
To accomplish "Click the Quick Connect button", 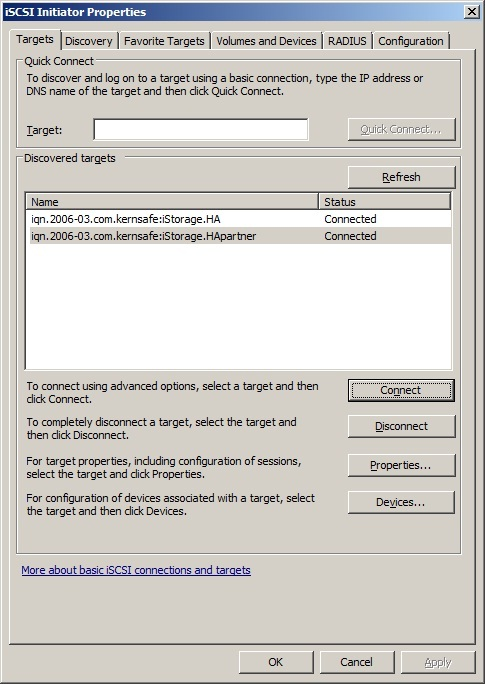I will pos(401,129).
